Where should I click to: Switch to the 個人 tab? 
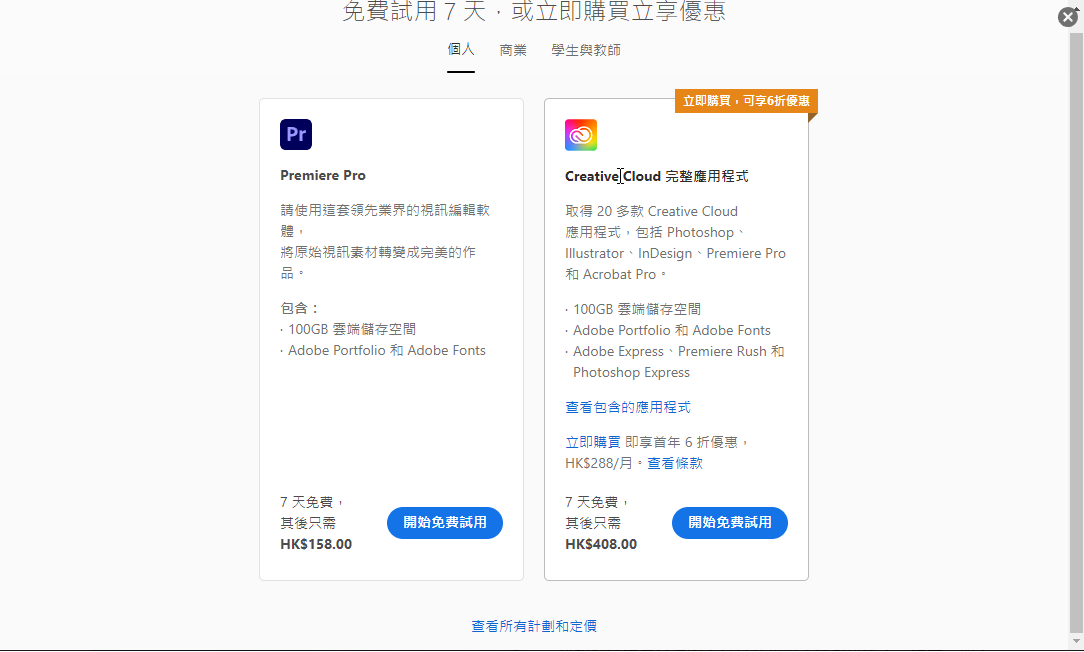[x=460, y=50]
